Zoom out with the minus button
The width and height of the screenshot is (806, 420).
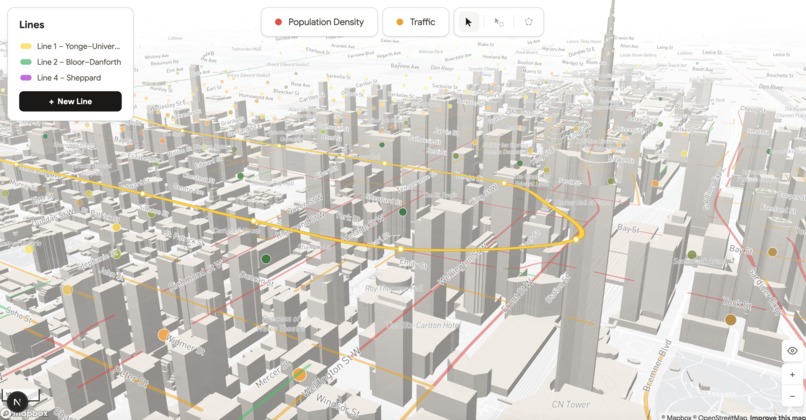792,396
